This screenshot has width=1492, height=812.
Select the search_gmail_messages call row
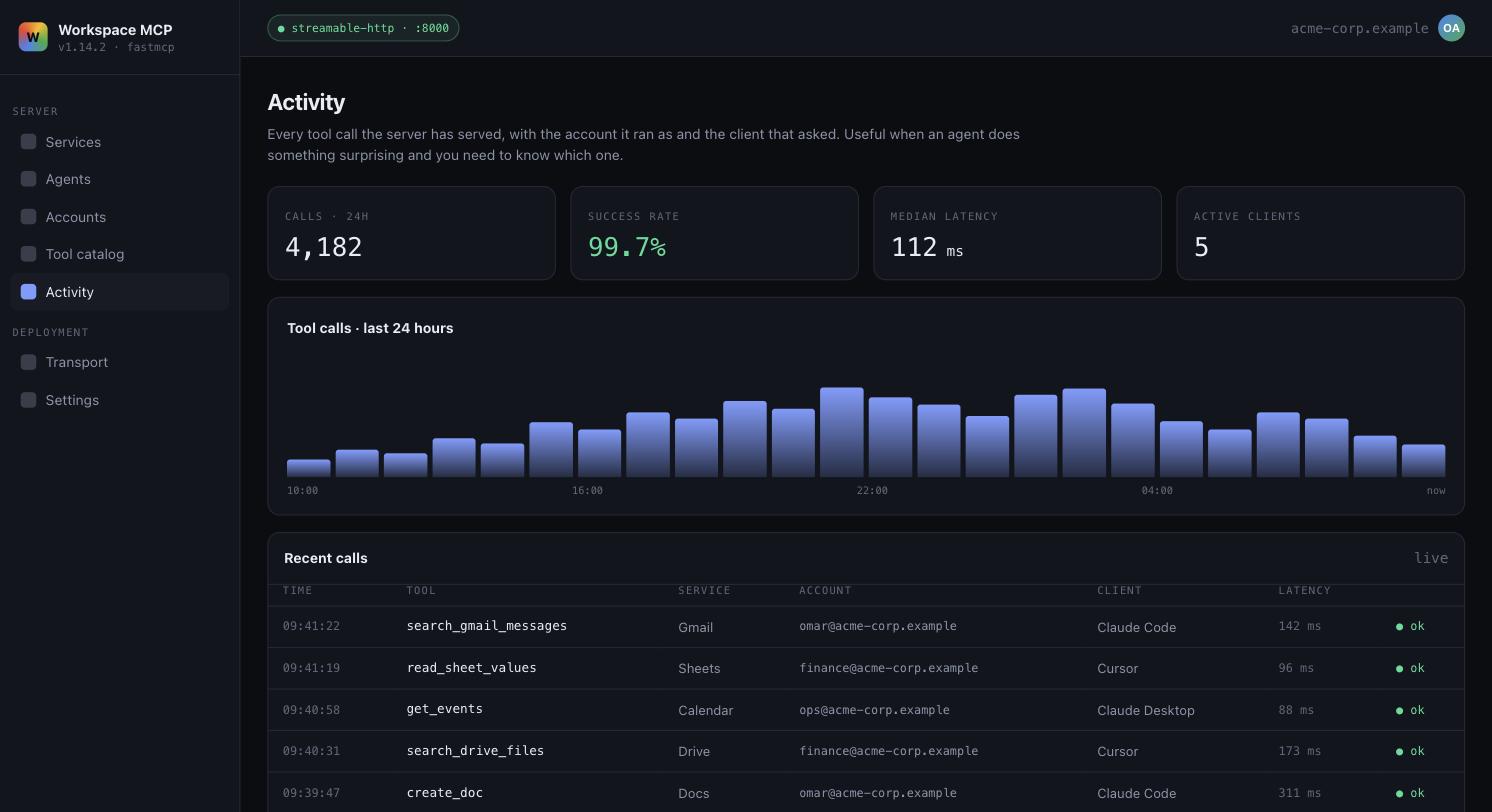click(x=866, y=626)
